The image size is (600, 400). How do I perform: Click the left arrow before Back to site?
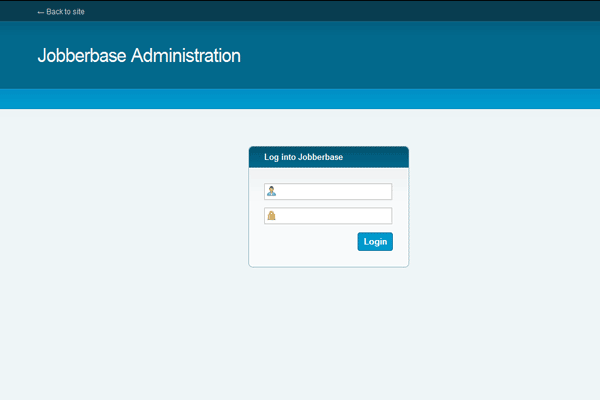[41, 12]
